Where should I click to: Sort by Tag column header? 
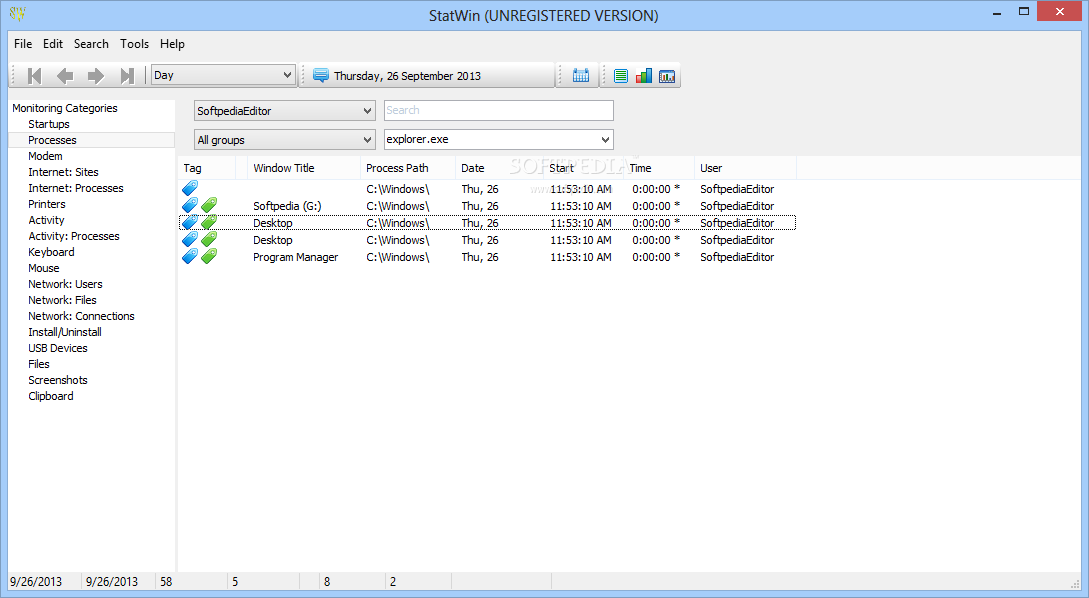pos(207,168)
